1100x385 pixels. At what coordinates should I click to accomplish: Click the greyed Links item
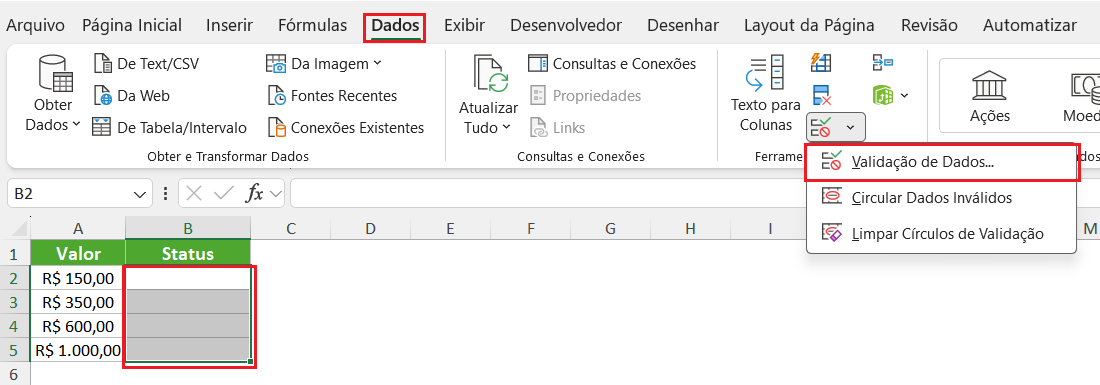557,128
